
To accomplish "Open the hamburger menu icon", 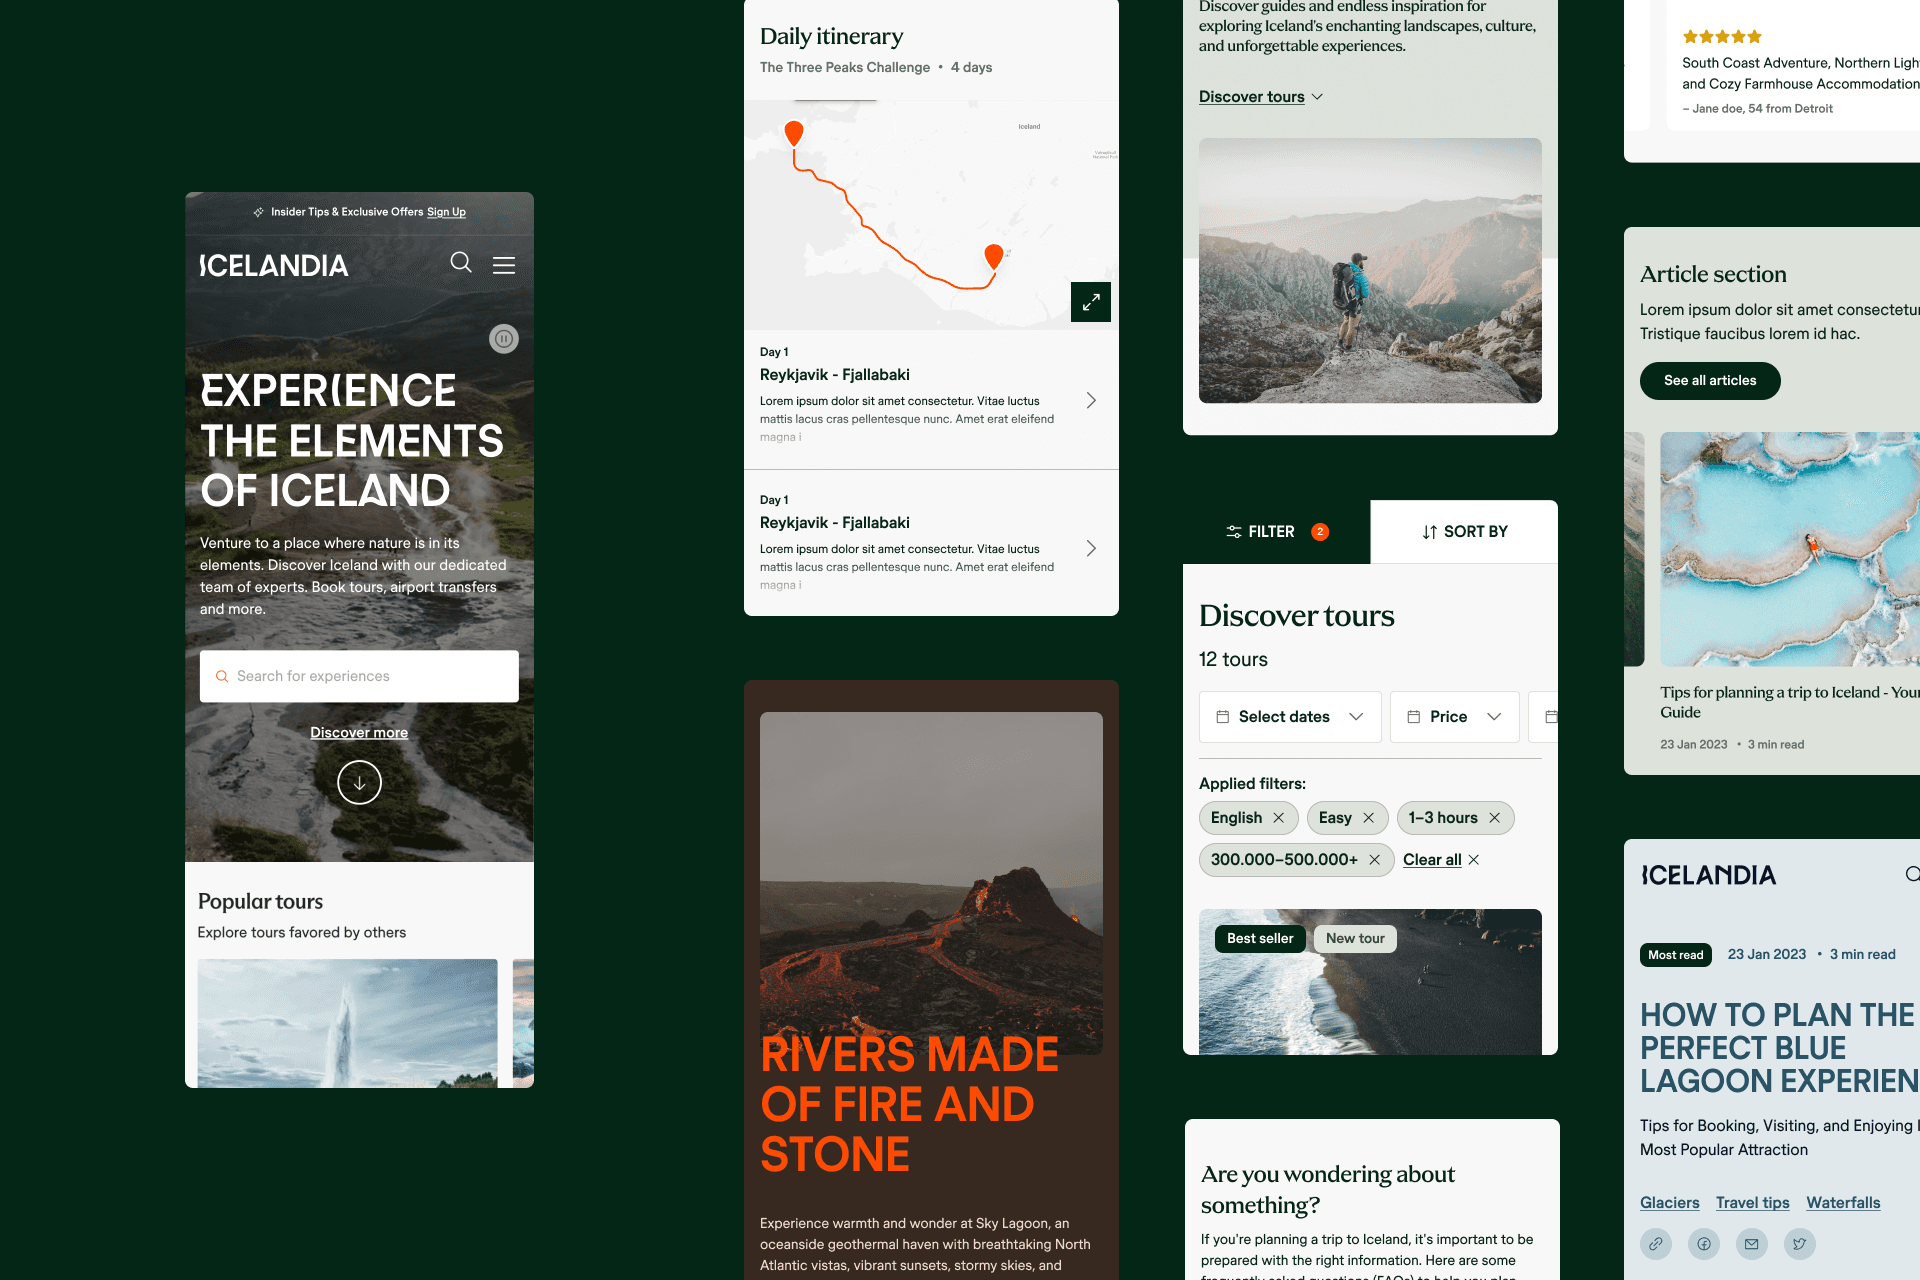I will pos(504,265).
